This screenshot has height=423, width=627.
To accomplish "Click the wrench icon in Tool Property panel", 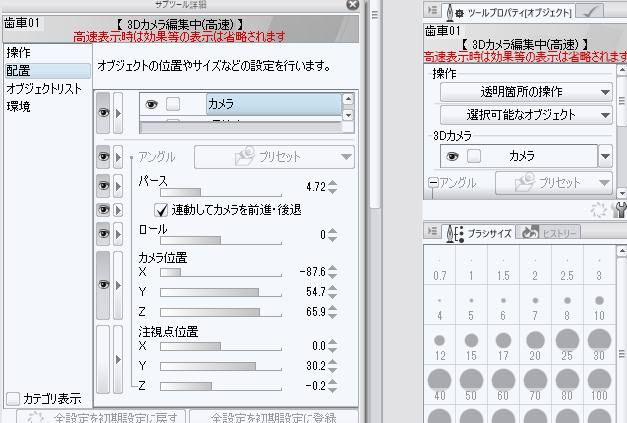I will click(x=618, y=208).
